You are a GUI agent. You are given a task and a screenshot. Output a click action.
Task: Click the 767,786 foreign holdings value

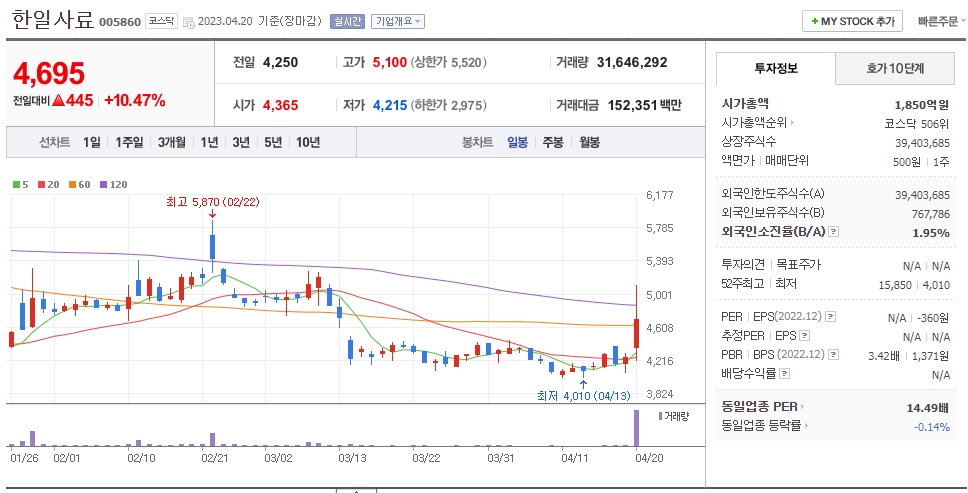coord(930,214)
